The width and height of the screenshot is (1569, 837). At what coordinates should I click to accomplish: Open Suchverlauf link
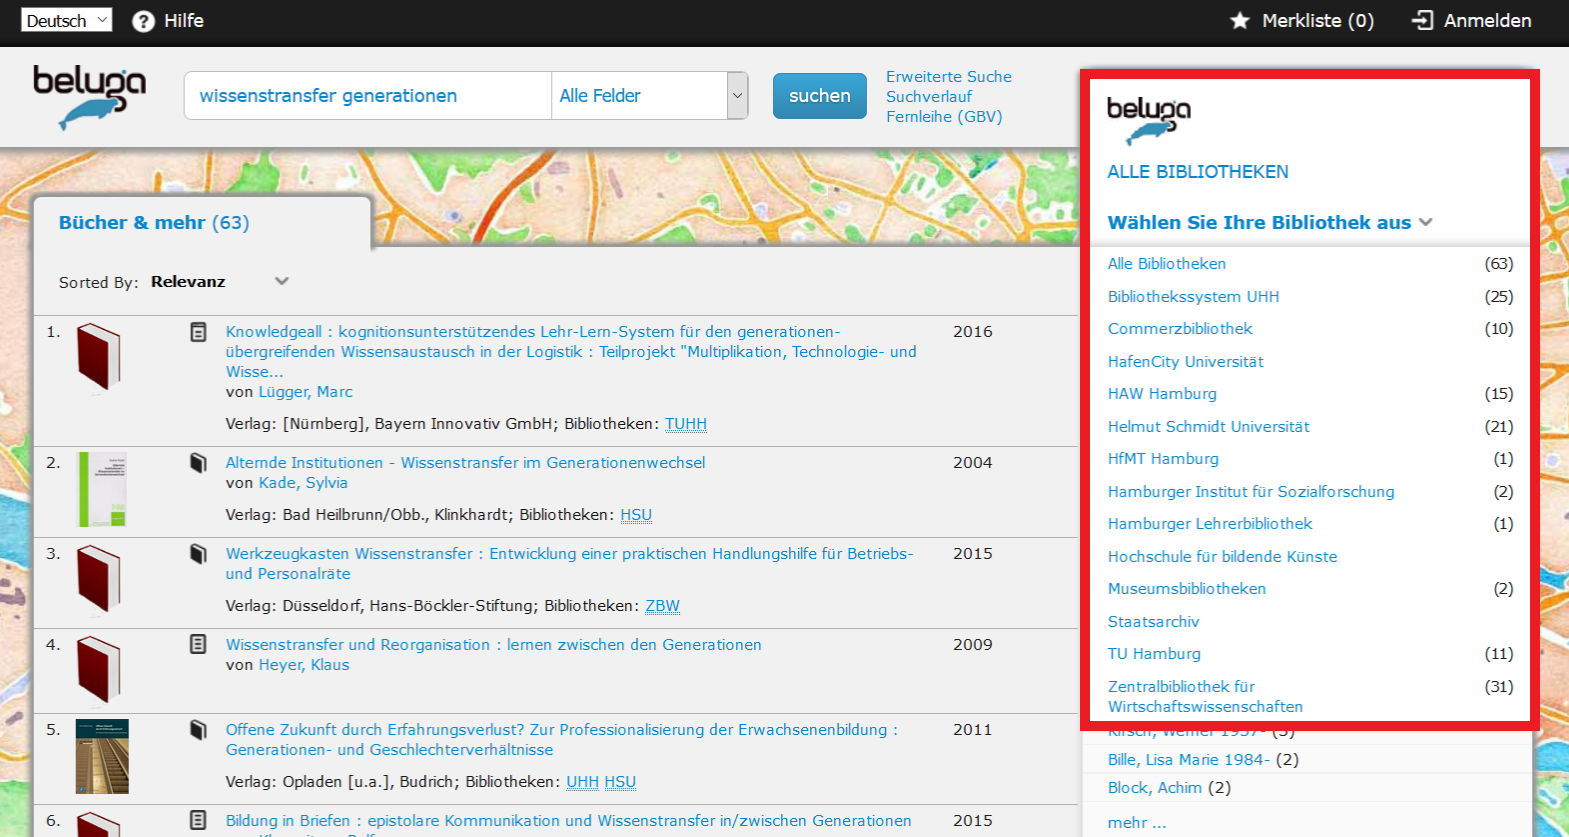pos(929,97)
